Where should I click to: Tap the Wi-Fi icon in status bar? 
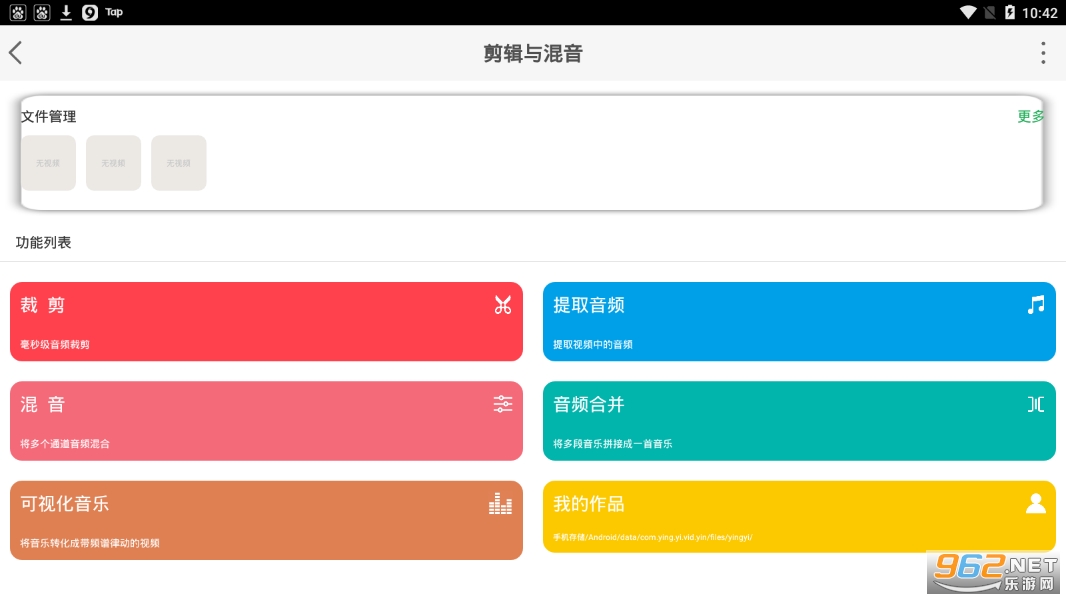point(967,12)
